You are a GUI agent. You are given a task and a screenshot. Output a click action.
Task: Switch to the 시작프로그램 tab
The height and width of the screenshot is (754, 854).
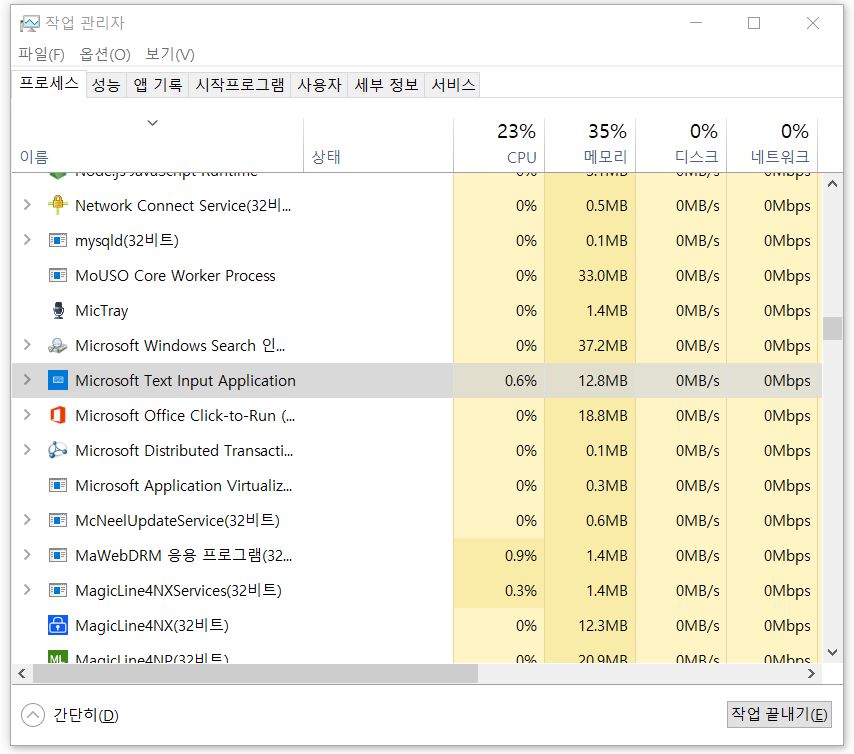[x=240, y=85]
